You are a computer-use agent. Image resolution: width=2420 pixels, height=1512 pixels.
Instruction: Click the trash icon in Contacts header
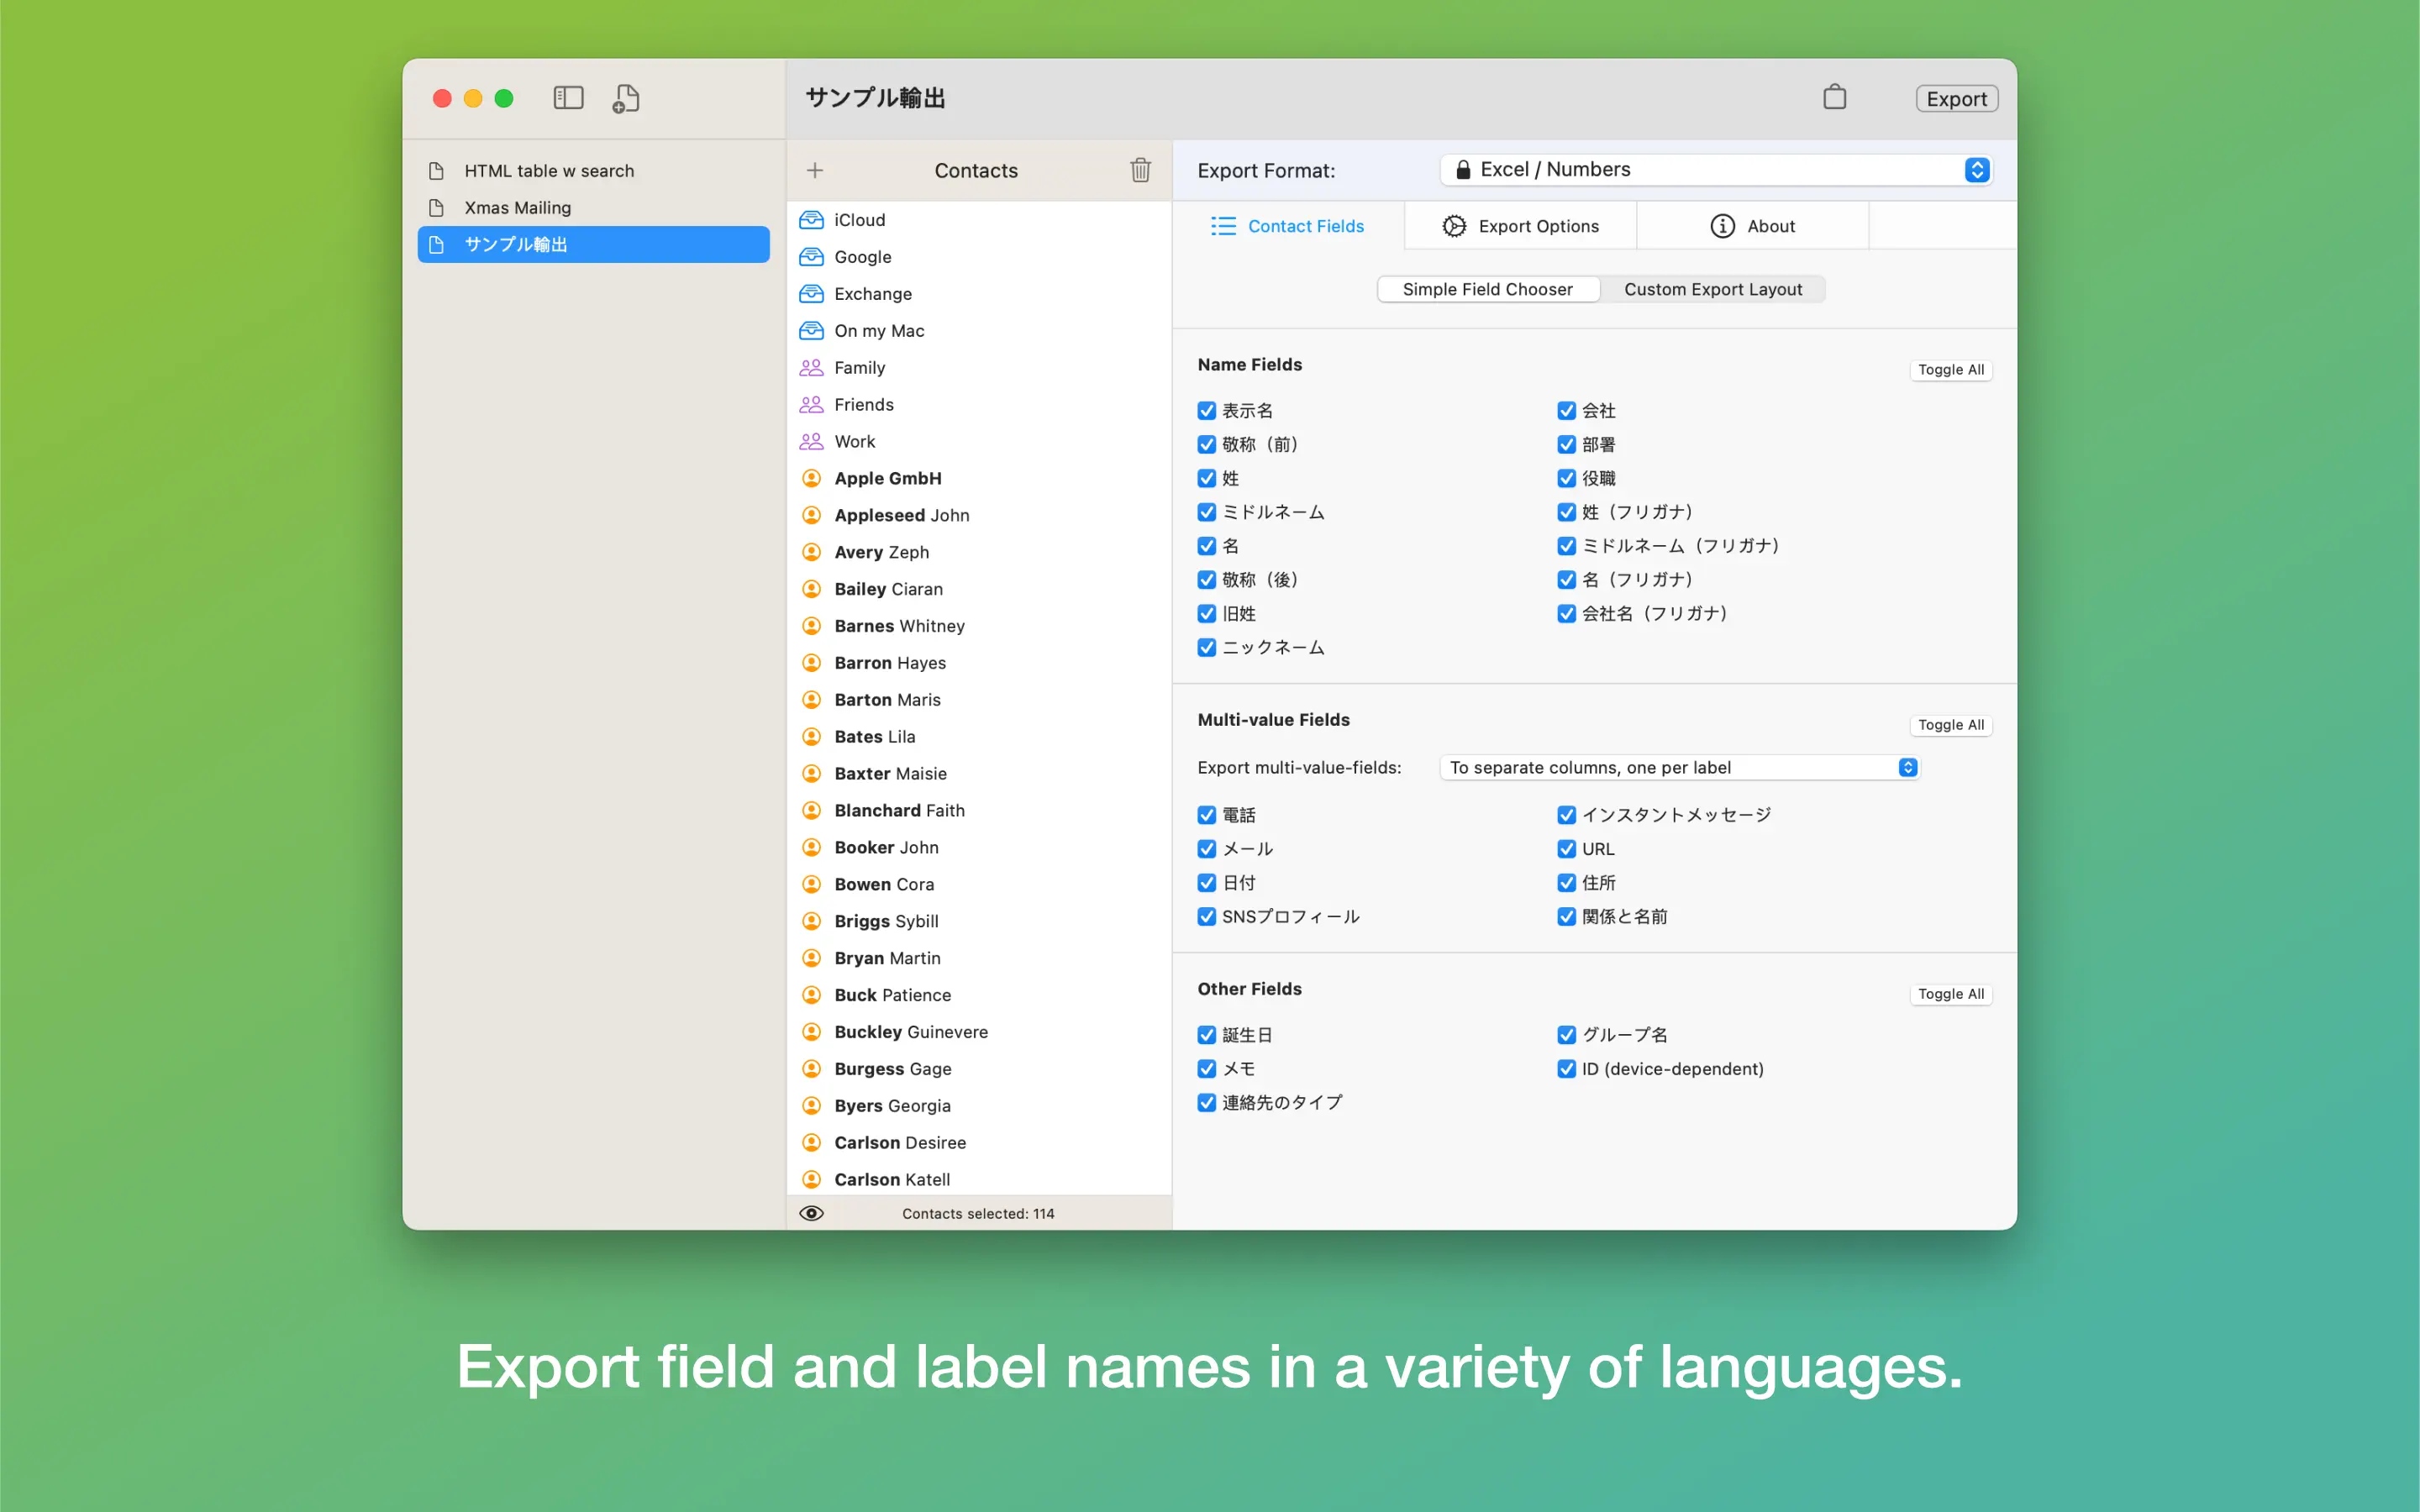(1140, 170)
